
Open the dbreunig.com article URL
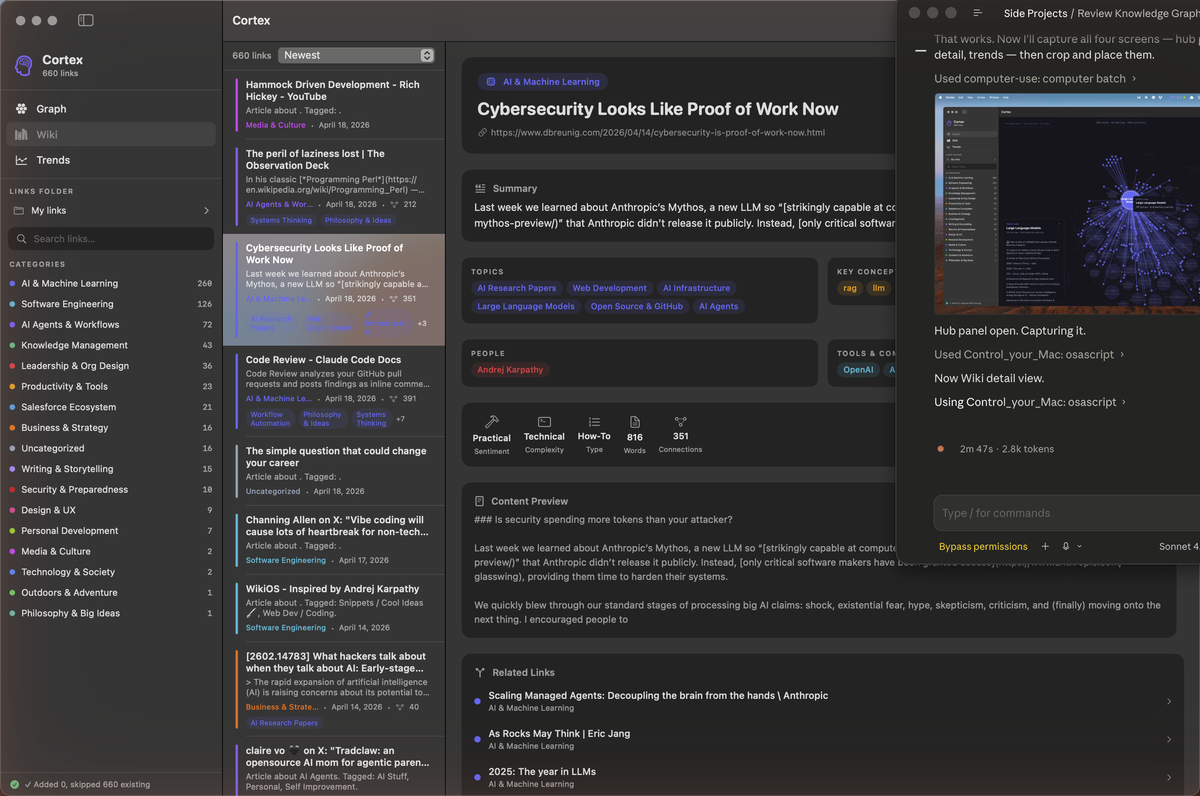657,132
